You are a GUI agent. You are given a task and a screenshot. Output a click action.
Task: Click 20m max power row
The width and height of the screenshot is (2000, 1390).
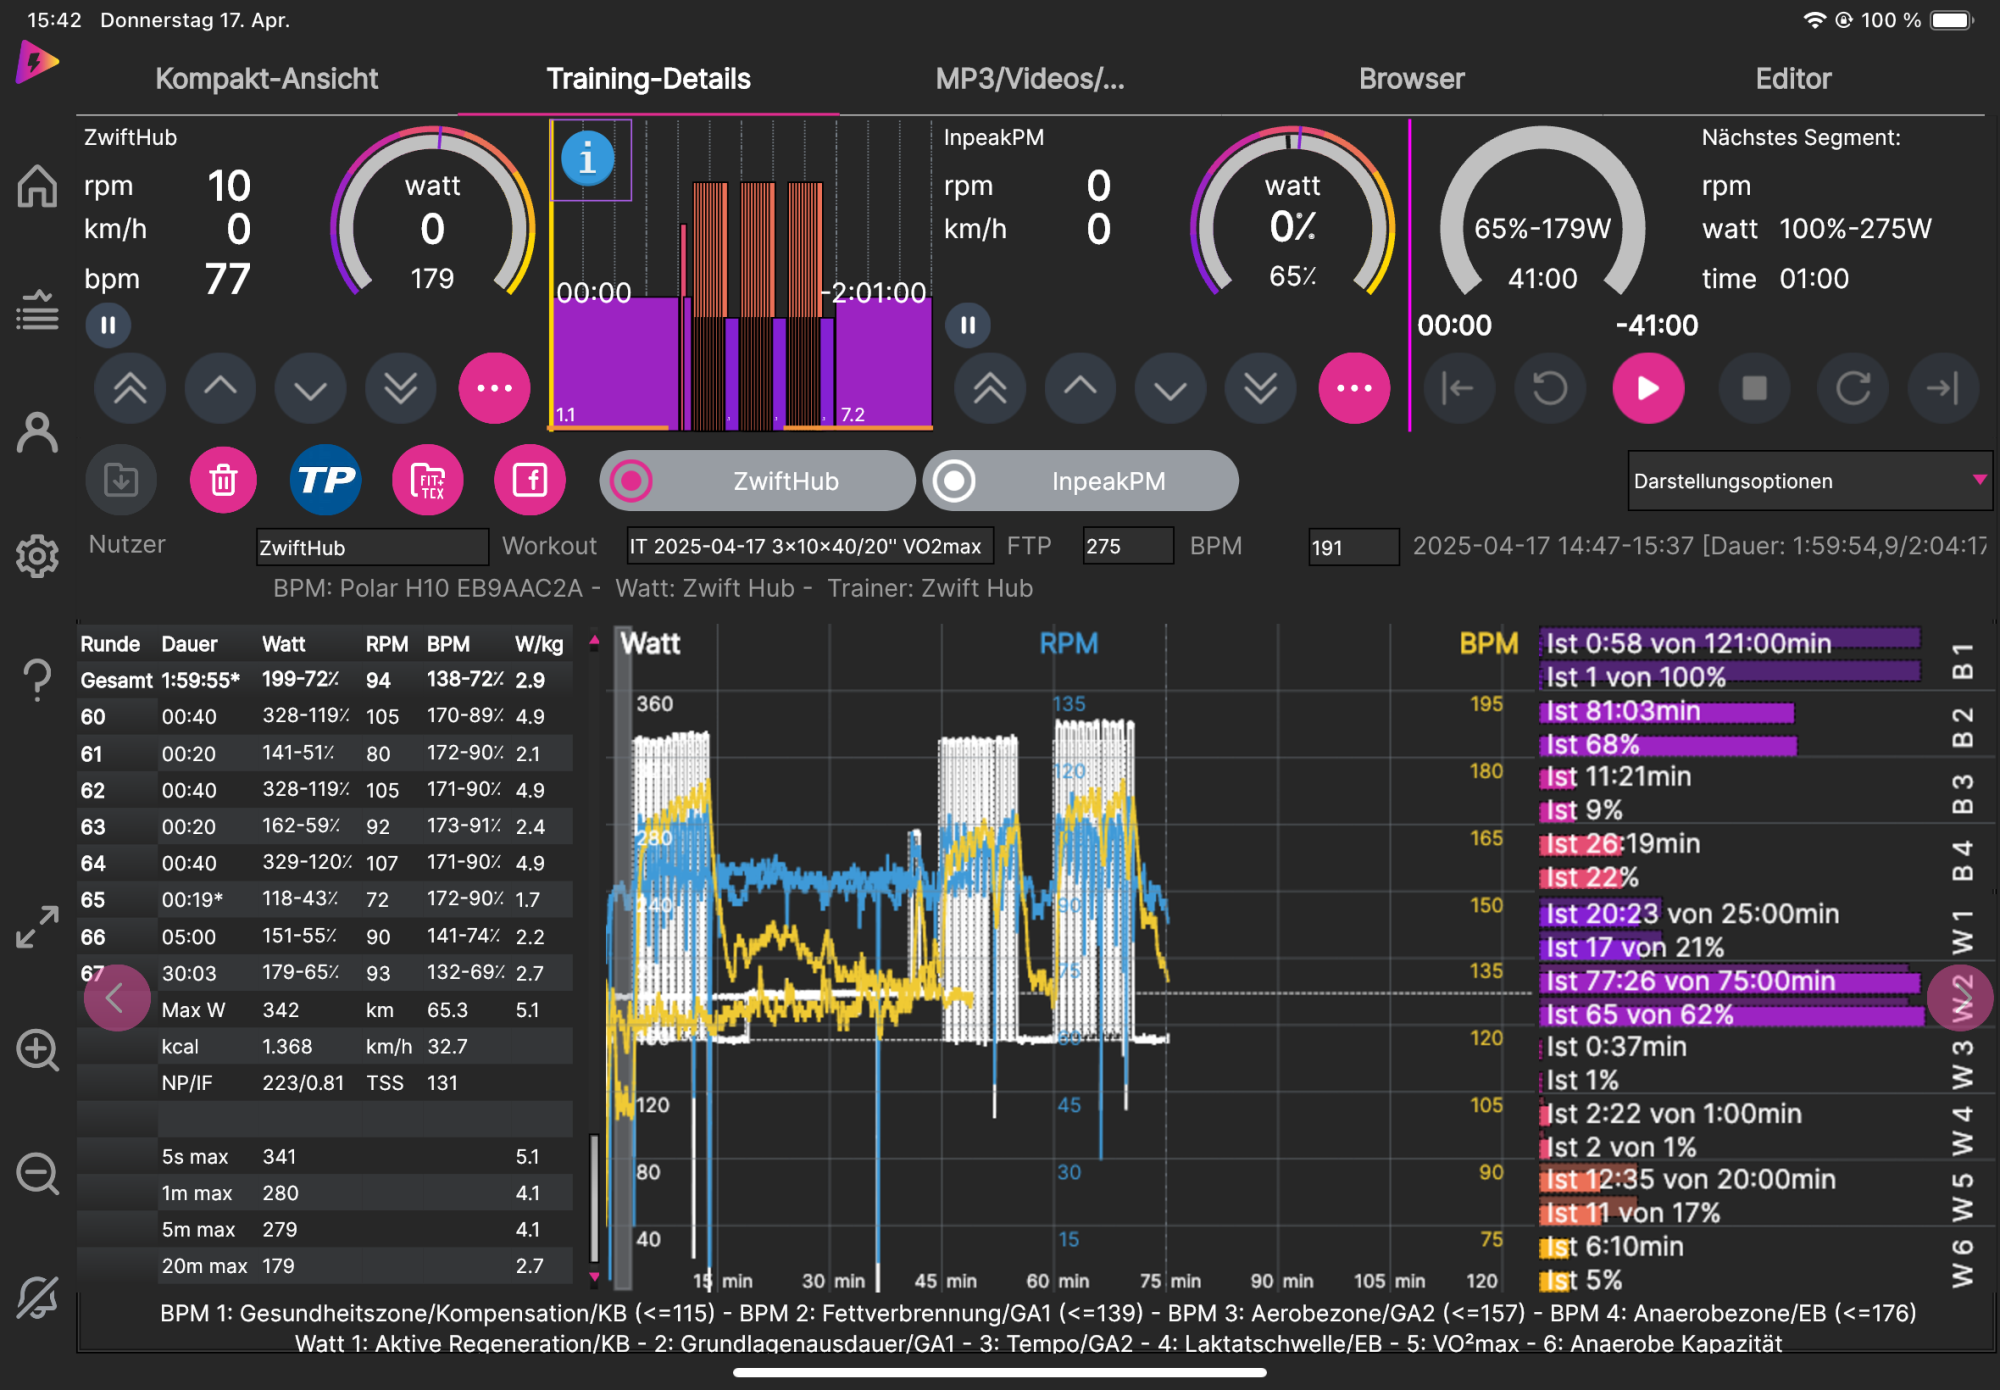(x=325, y=1266)
